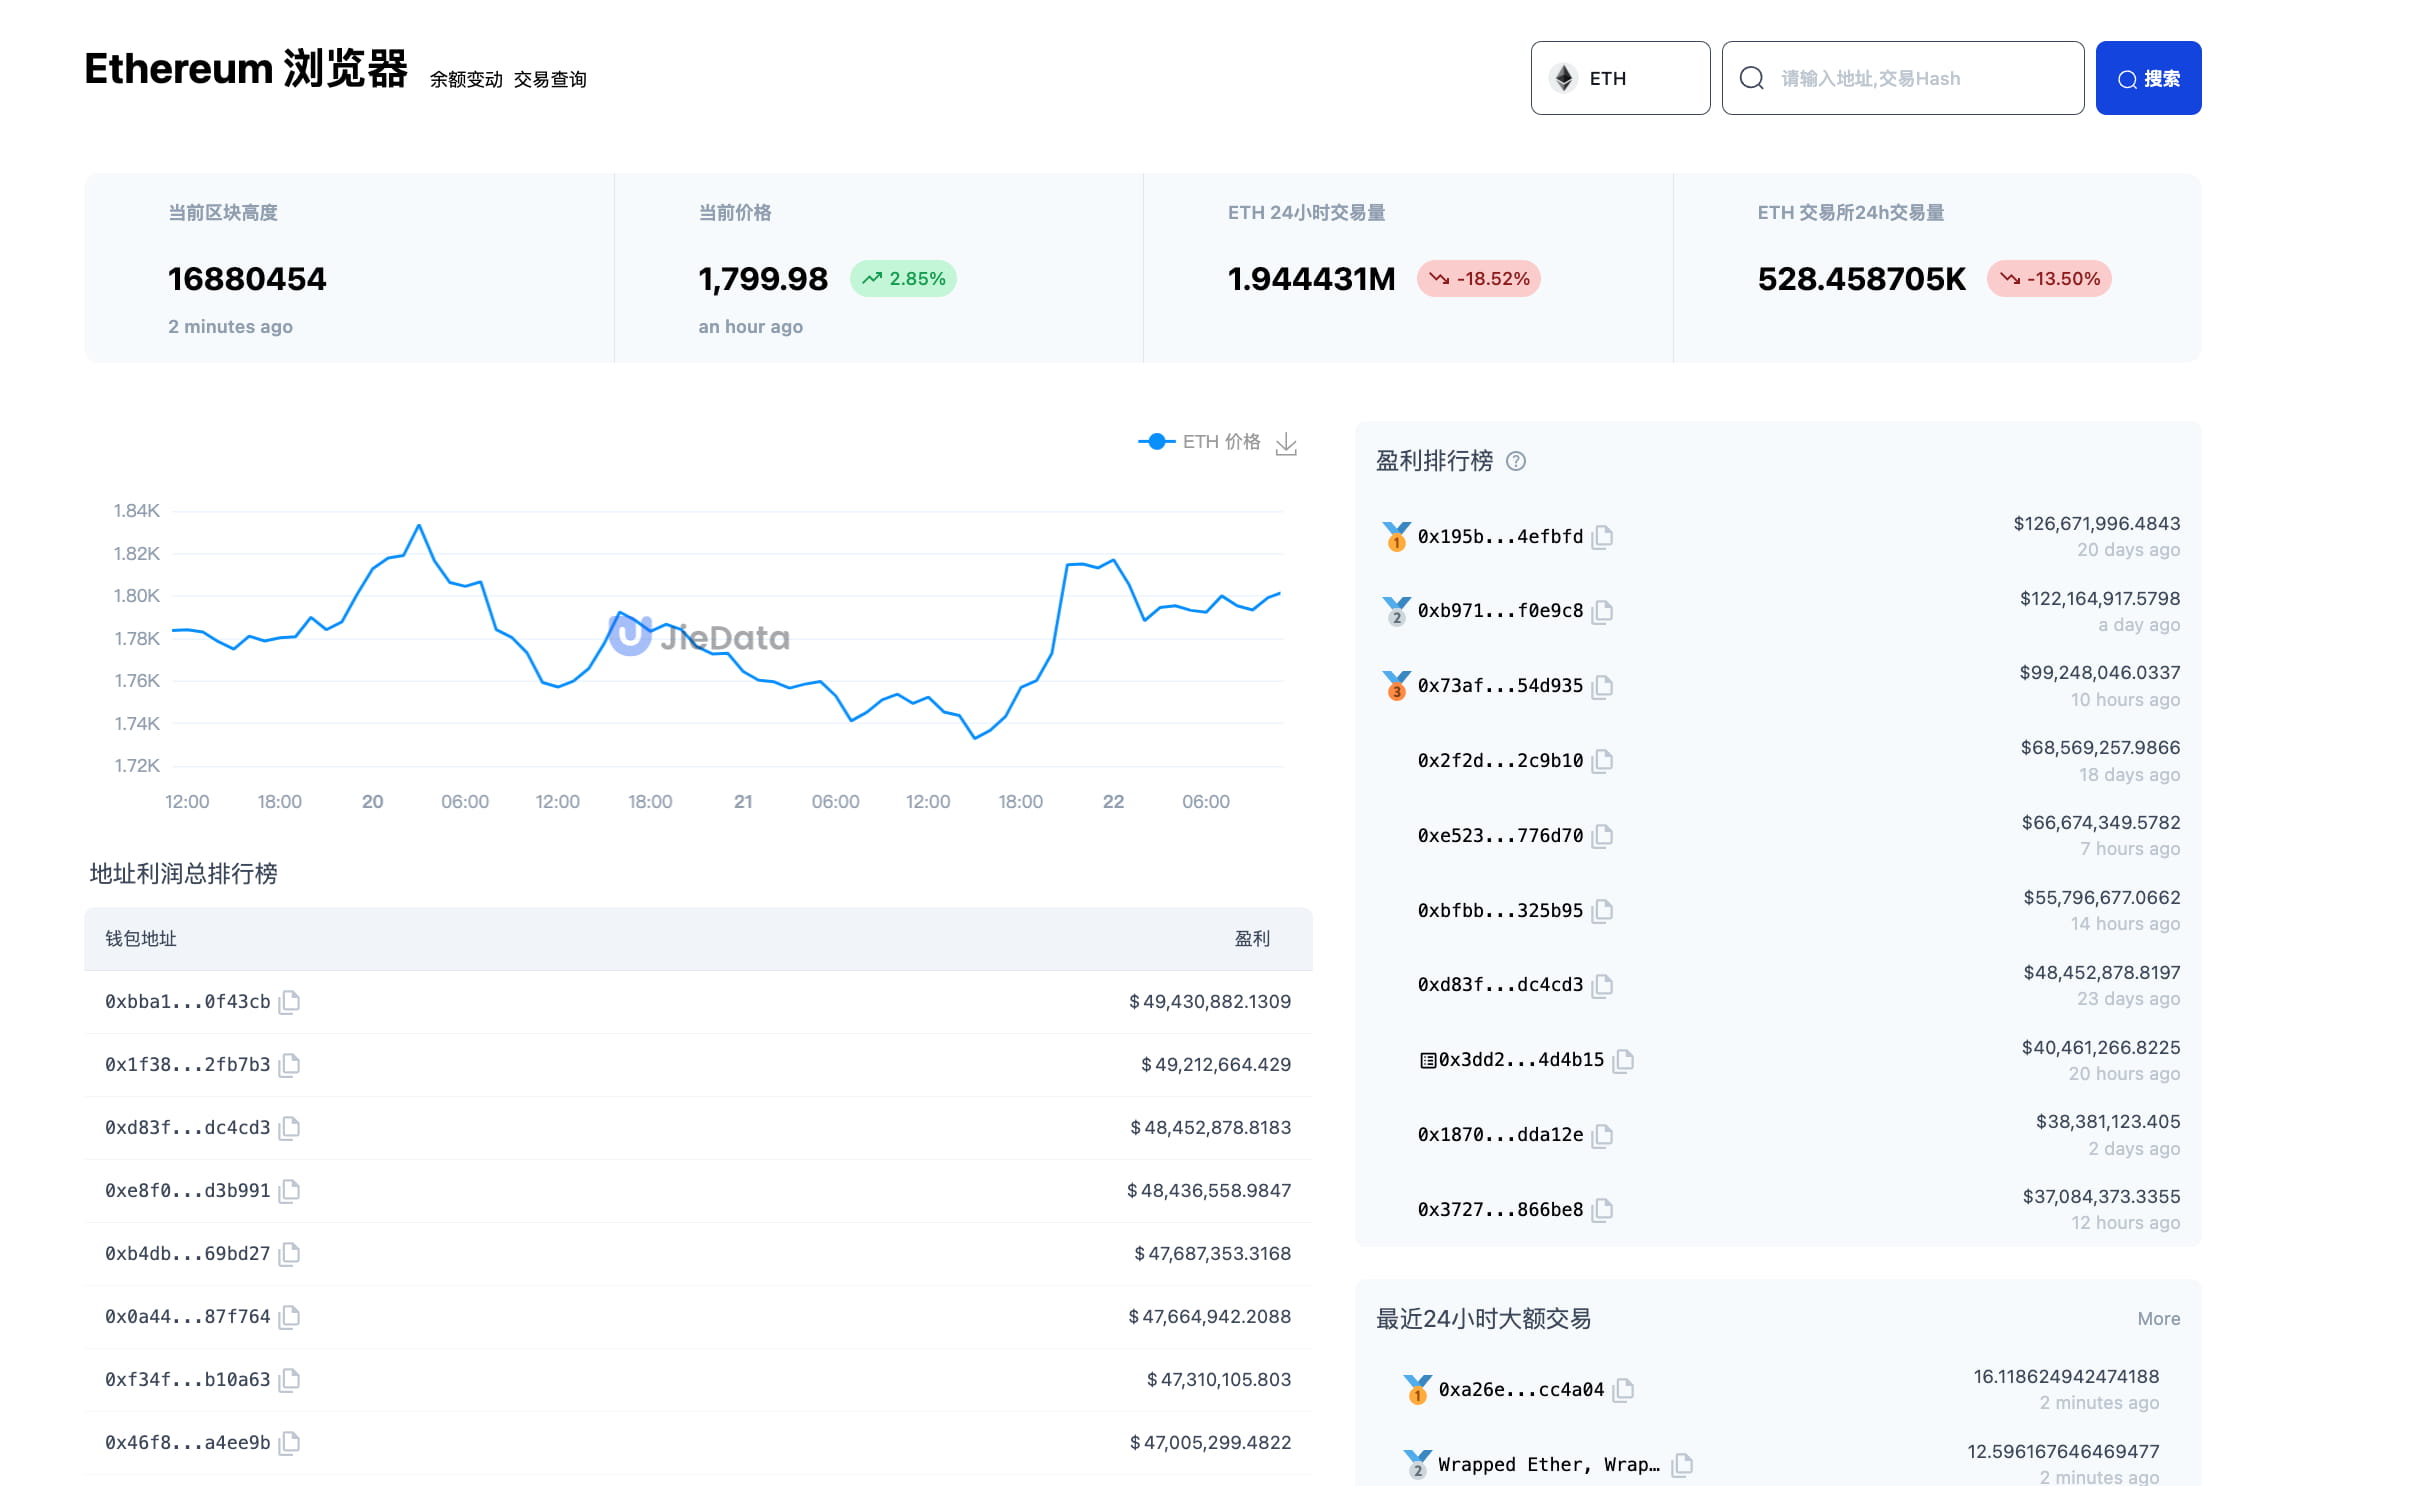Open transaction 0xa26e...cc4a04
This screenshot has width=2414, height=1486.
coord(1521,1390)
